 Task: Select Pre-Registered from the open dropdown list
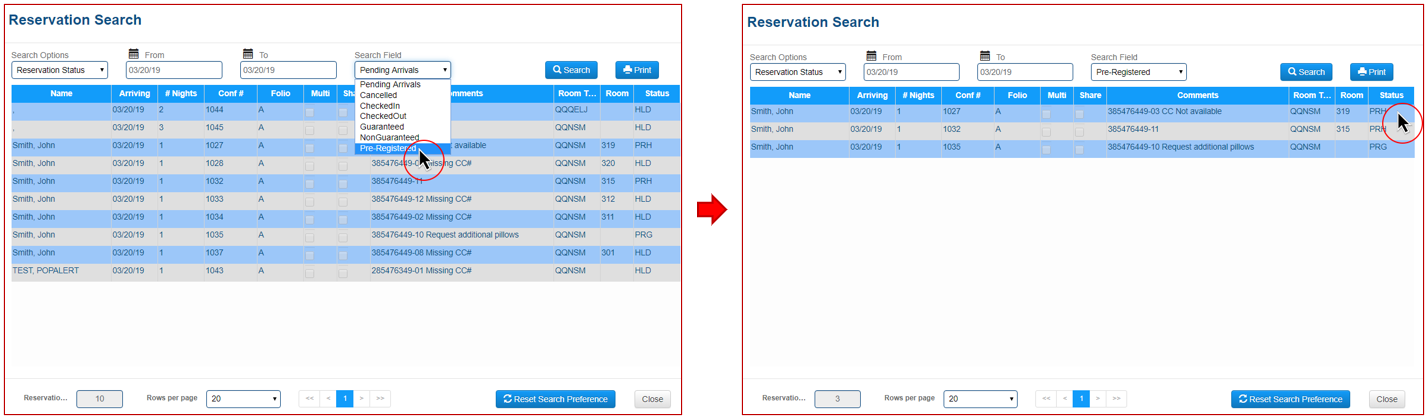(x=389, y=149)
